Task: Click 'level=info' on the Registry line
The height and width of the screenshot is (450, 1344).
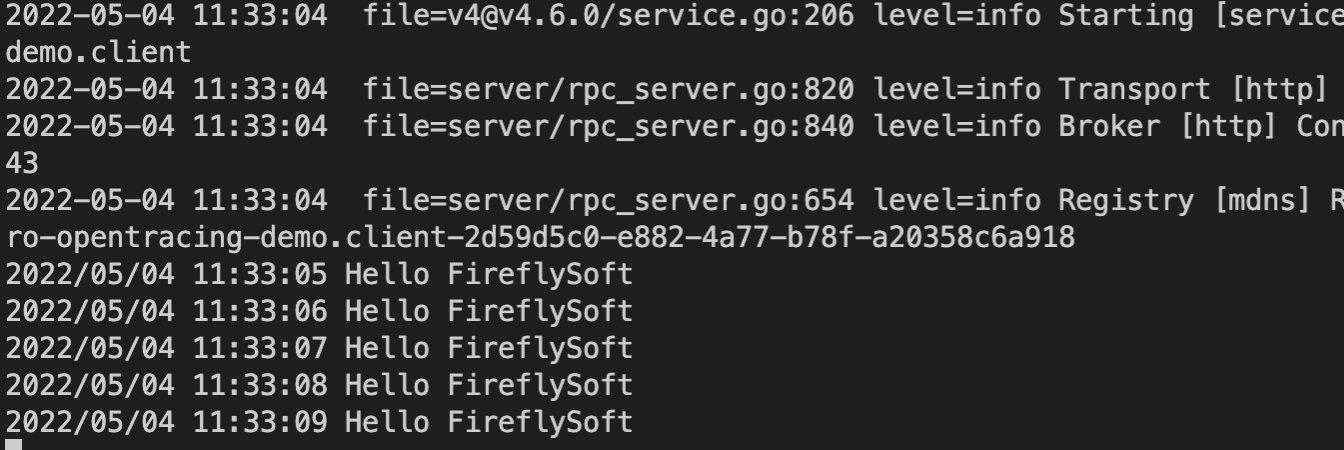Action: [958, 201]
